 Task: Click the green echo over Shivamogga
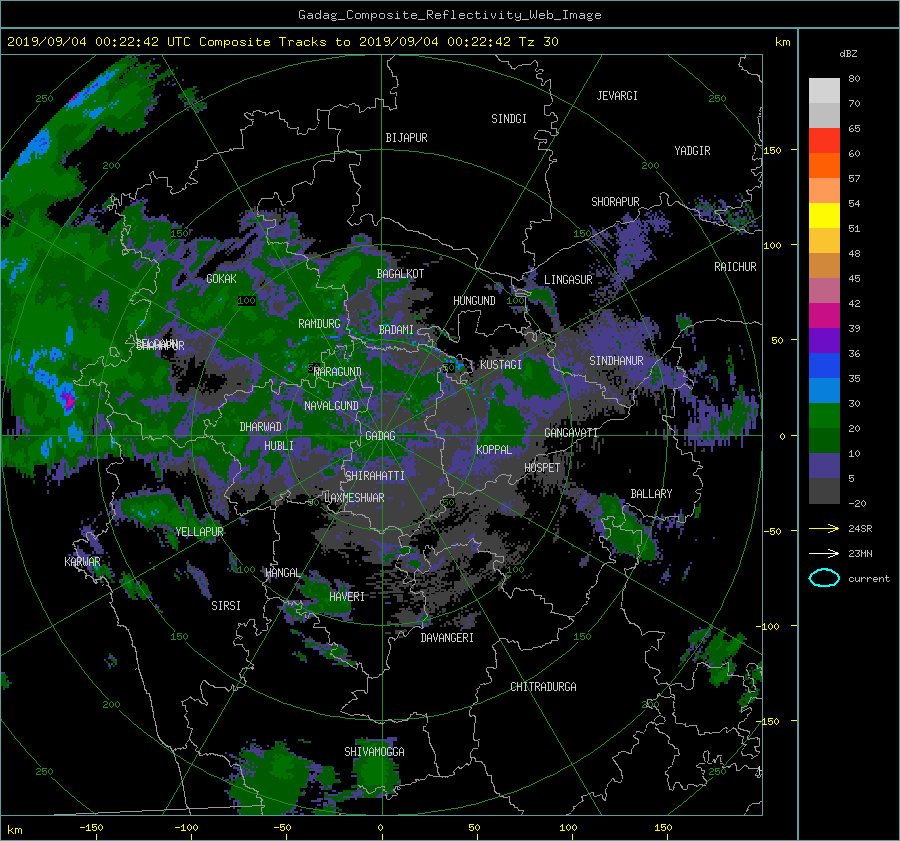pos(376,769)
